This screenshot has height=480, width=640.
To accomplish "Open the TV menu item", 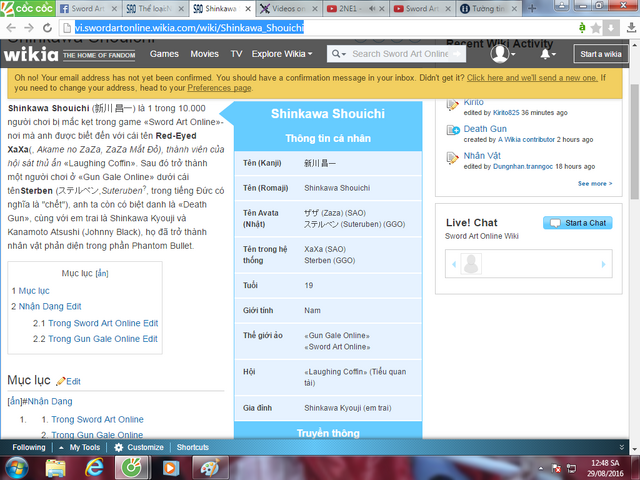I will [236, 54].
